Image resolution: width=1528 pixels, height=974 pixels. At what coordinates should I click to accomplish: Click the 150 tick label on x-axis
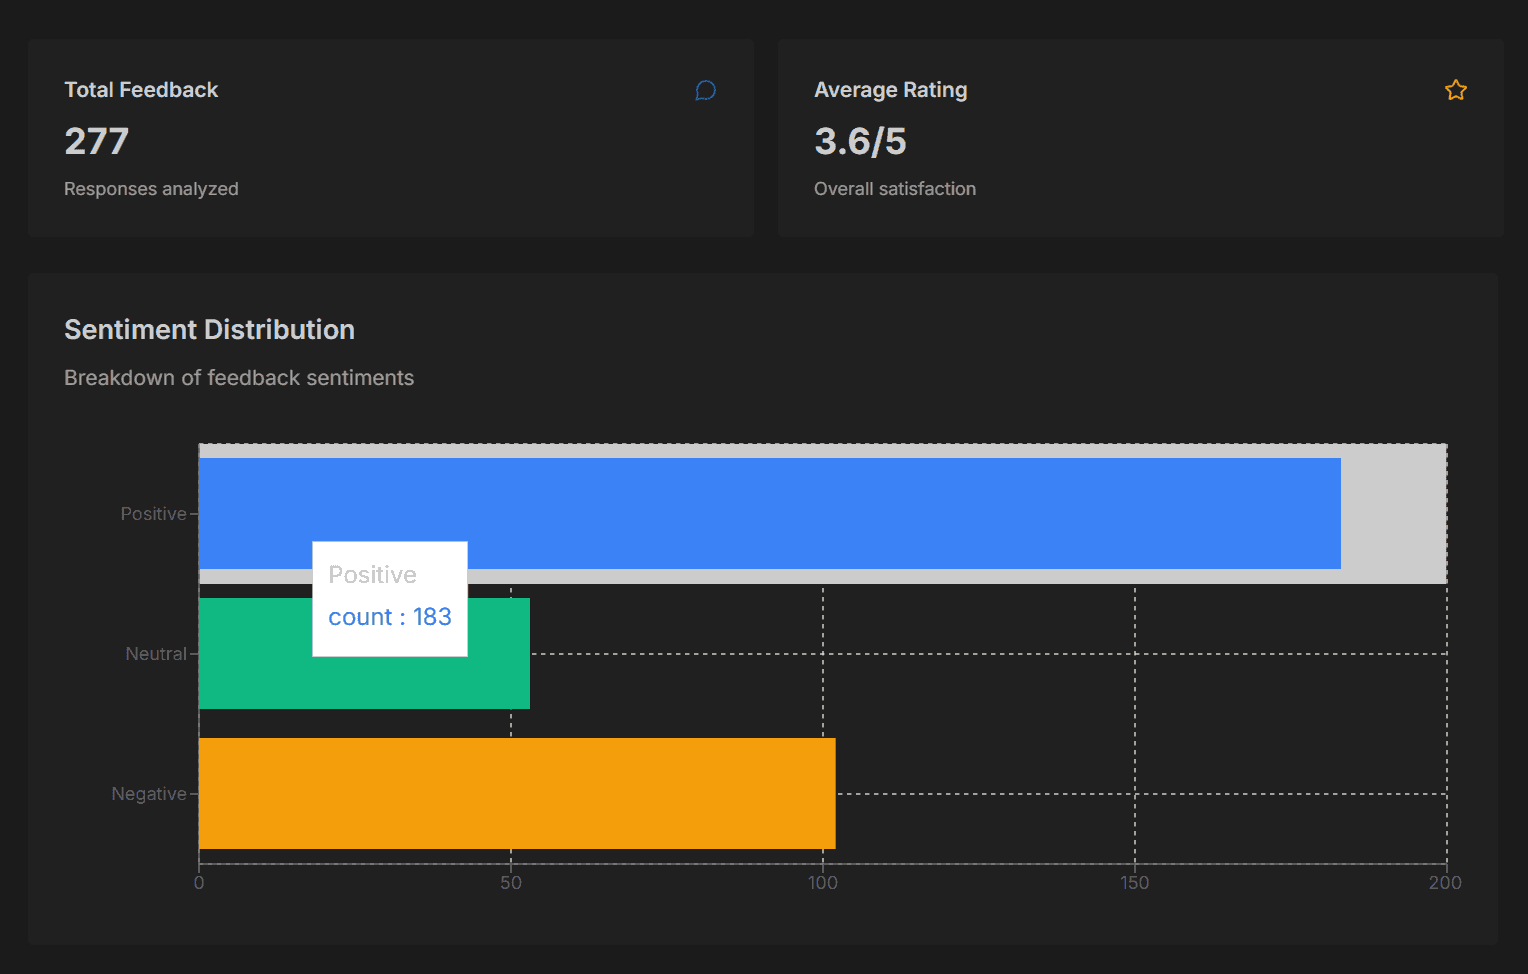(x=1134, y=883)
